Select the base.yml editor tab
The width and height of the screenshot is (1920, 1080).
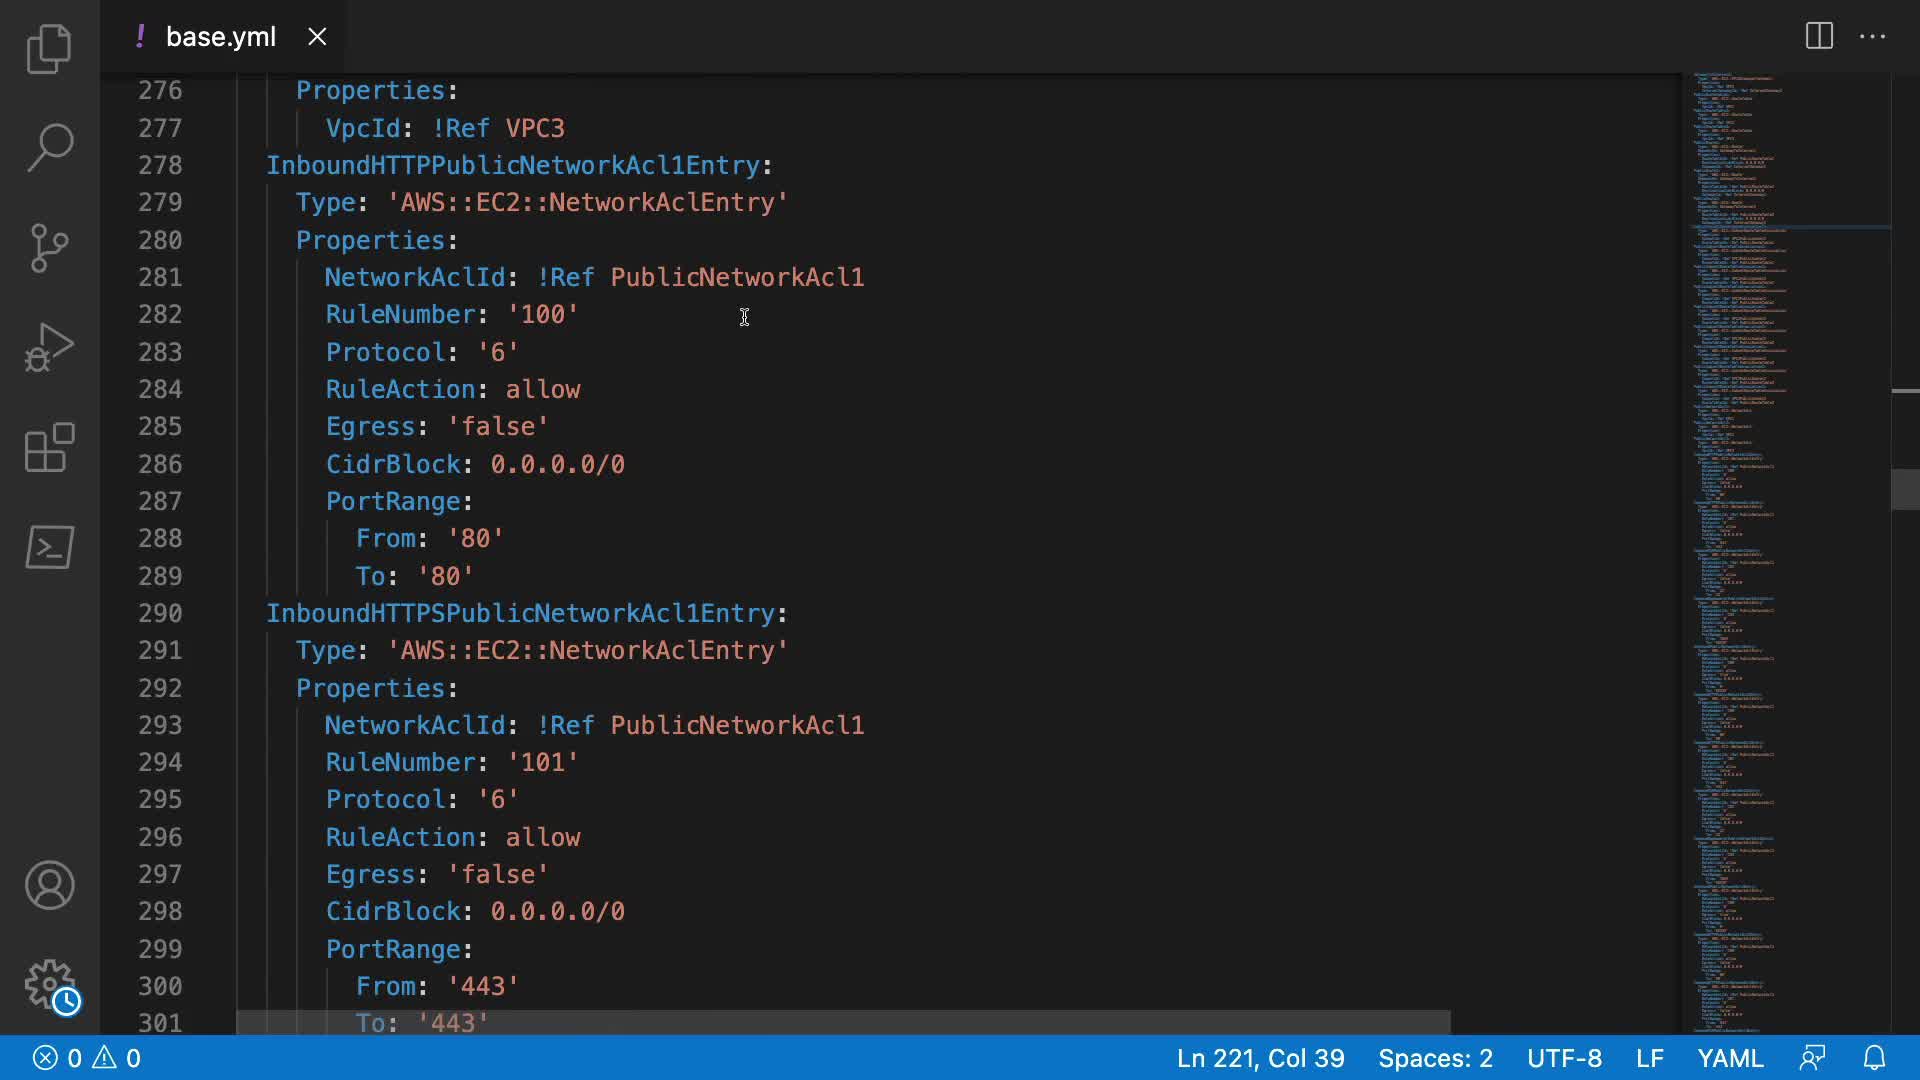(x=220, y=37)
